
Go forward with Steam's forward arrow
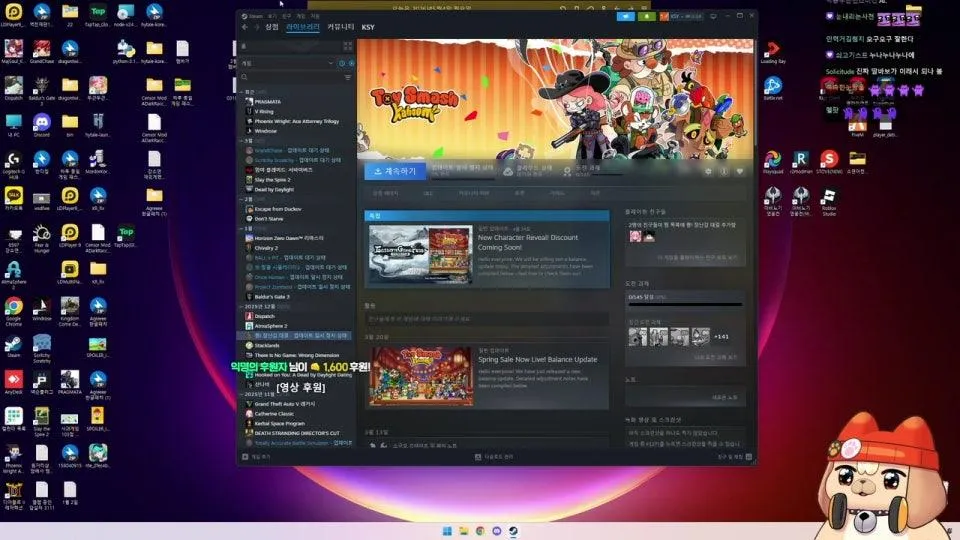(256, 27)
